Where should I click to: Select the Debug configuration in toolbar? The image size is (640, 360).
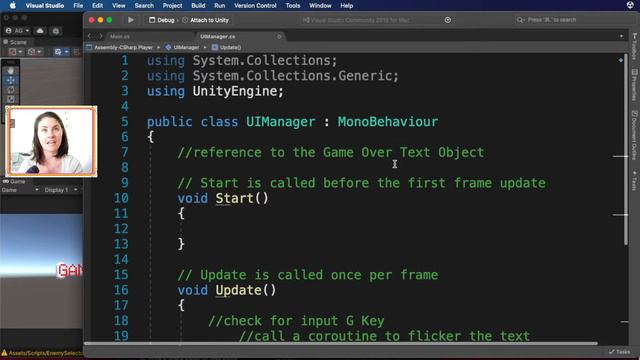click(x=162, y=20)
